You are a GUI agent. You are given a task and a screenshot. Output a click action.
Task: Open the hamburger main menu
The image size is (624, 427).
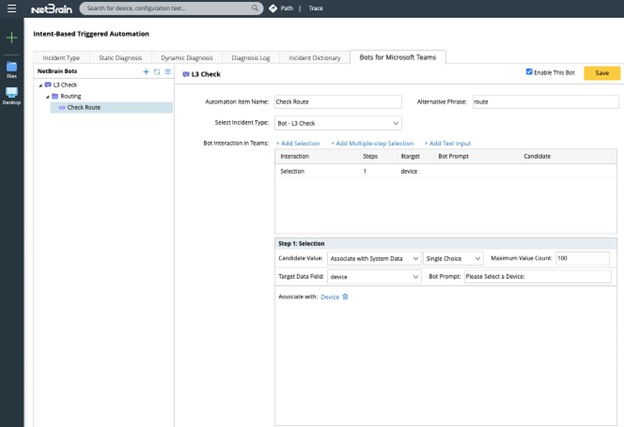(12, 8)
